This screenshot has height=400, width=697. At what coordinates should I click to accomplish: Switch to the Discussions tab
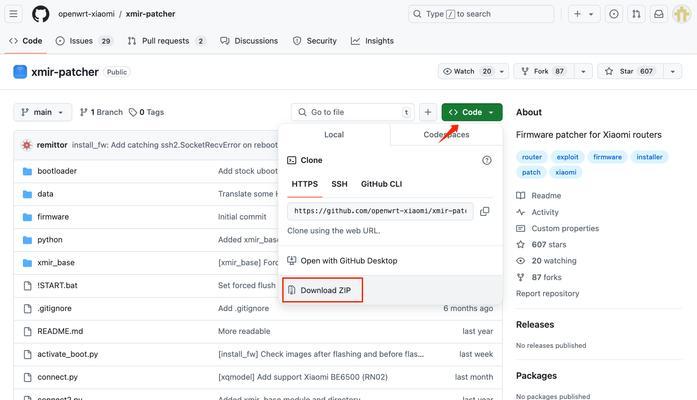[249, 41]
